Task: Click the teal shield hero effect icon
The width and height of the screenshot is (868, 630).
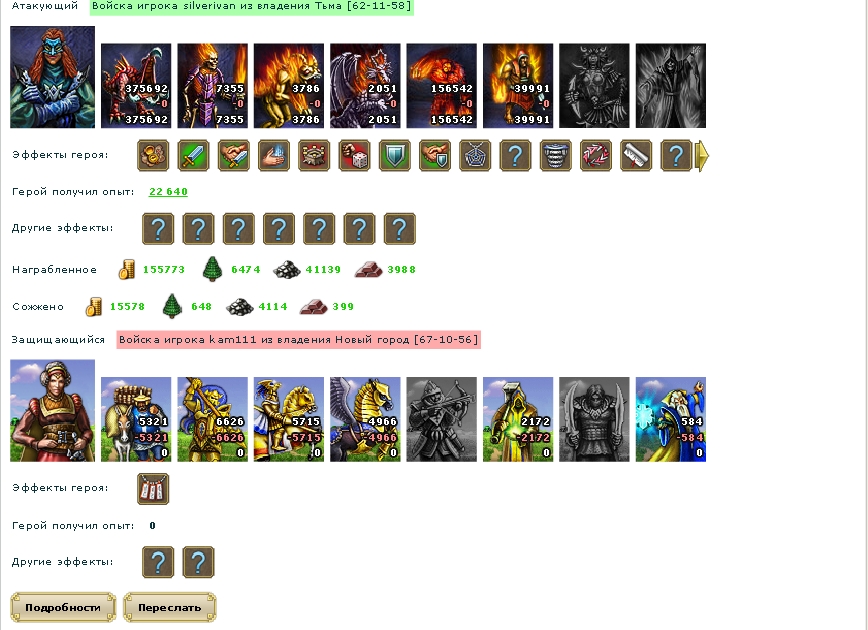Action: pyautogui.click(x=395, y=156)
